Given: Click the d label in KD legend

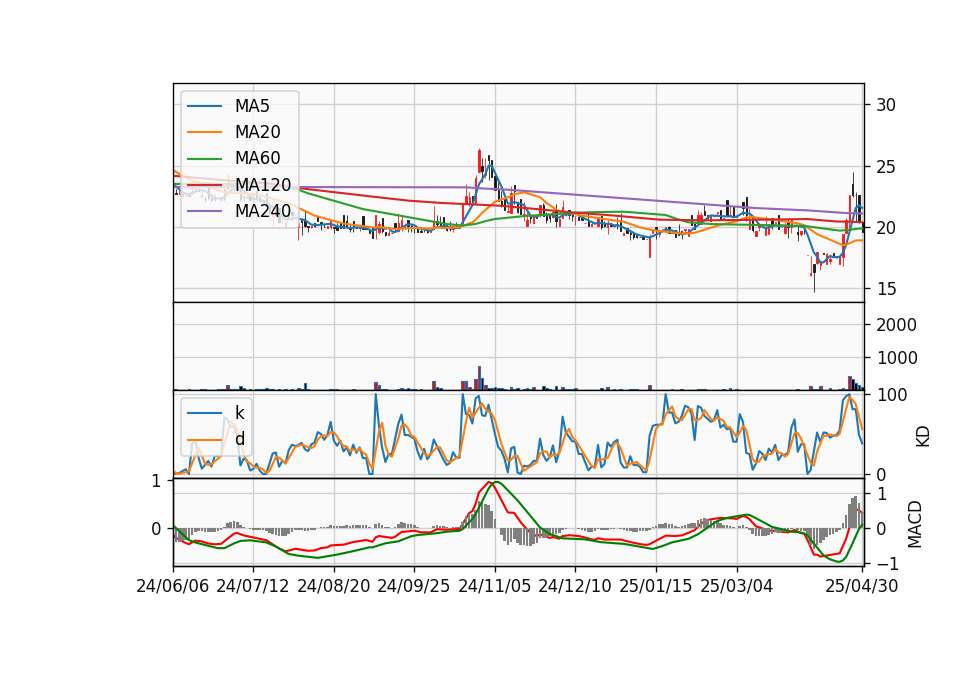Looking at the screenshot, I should [x=240, y=438].
